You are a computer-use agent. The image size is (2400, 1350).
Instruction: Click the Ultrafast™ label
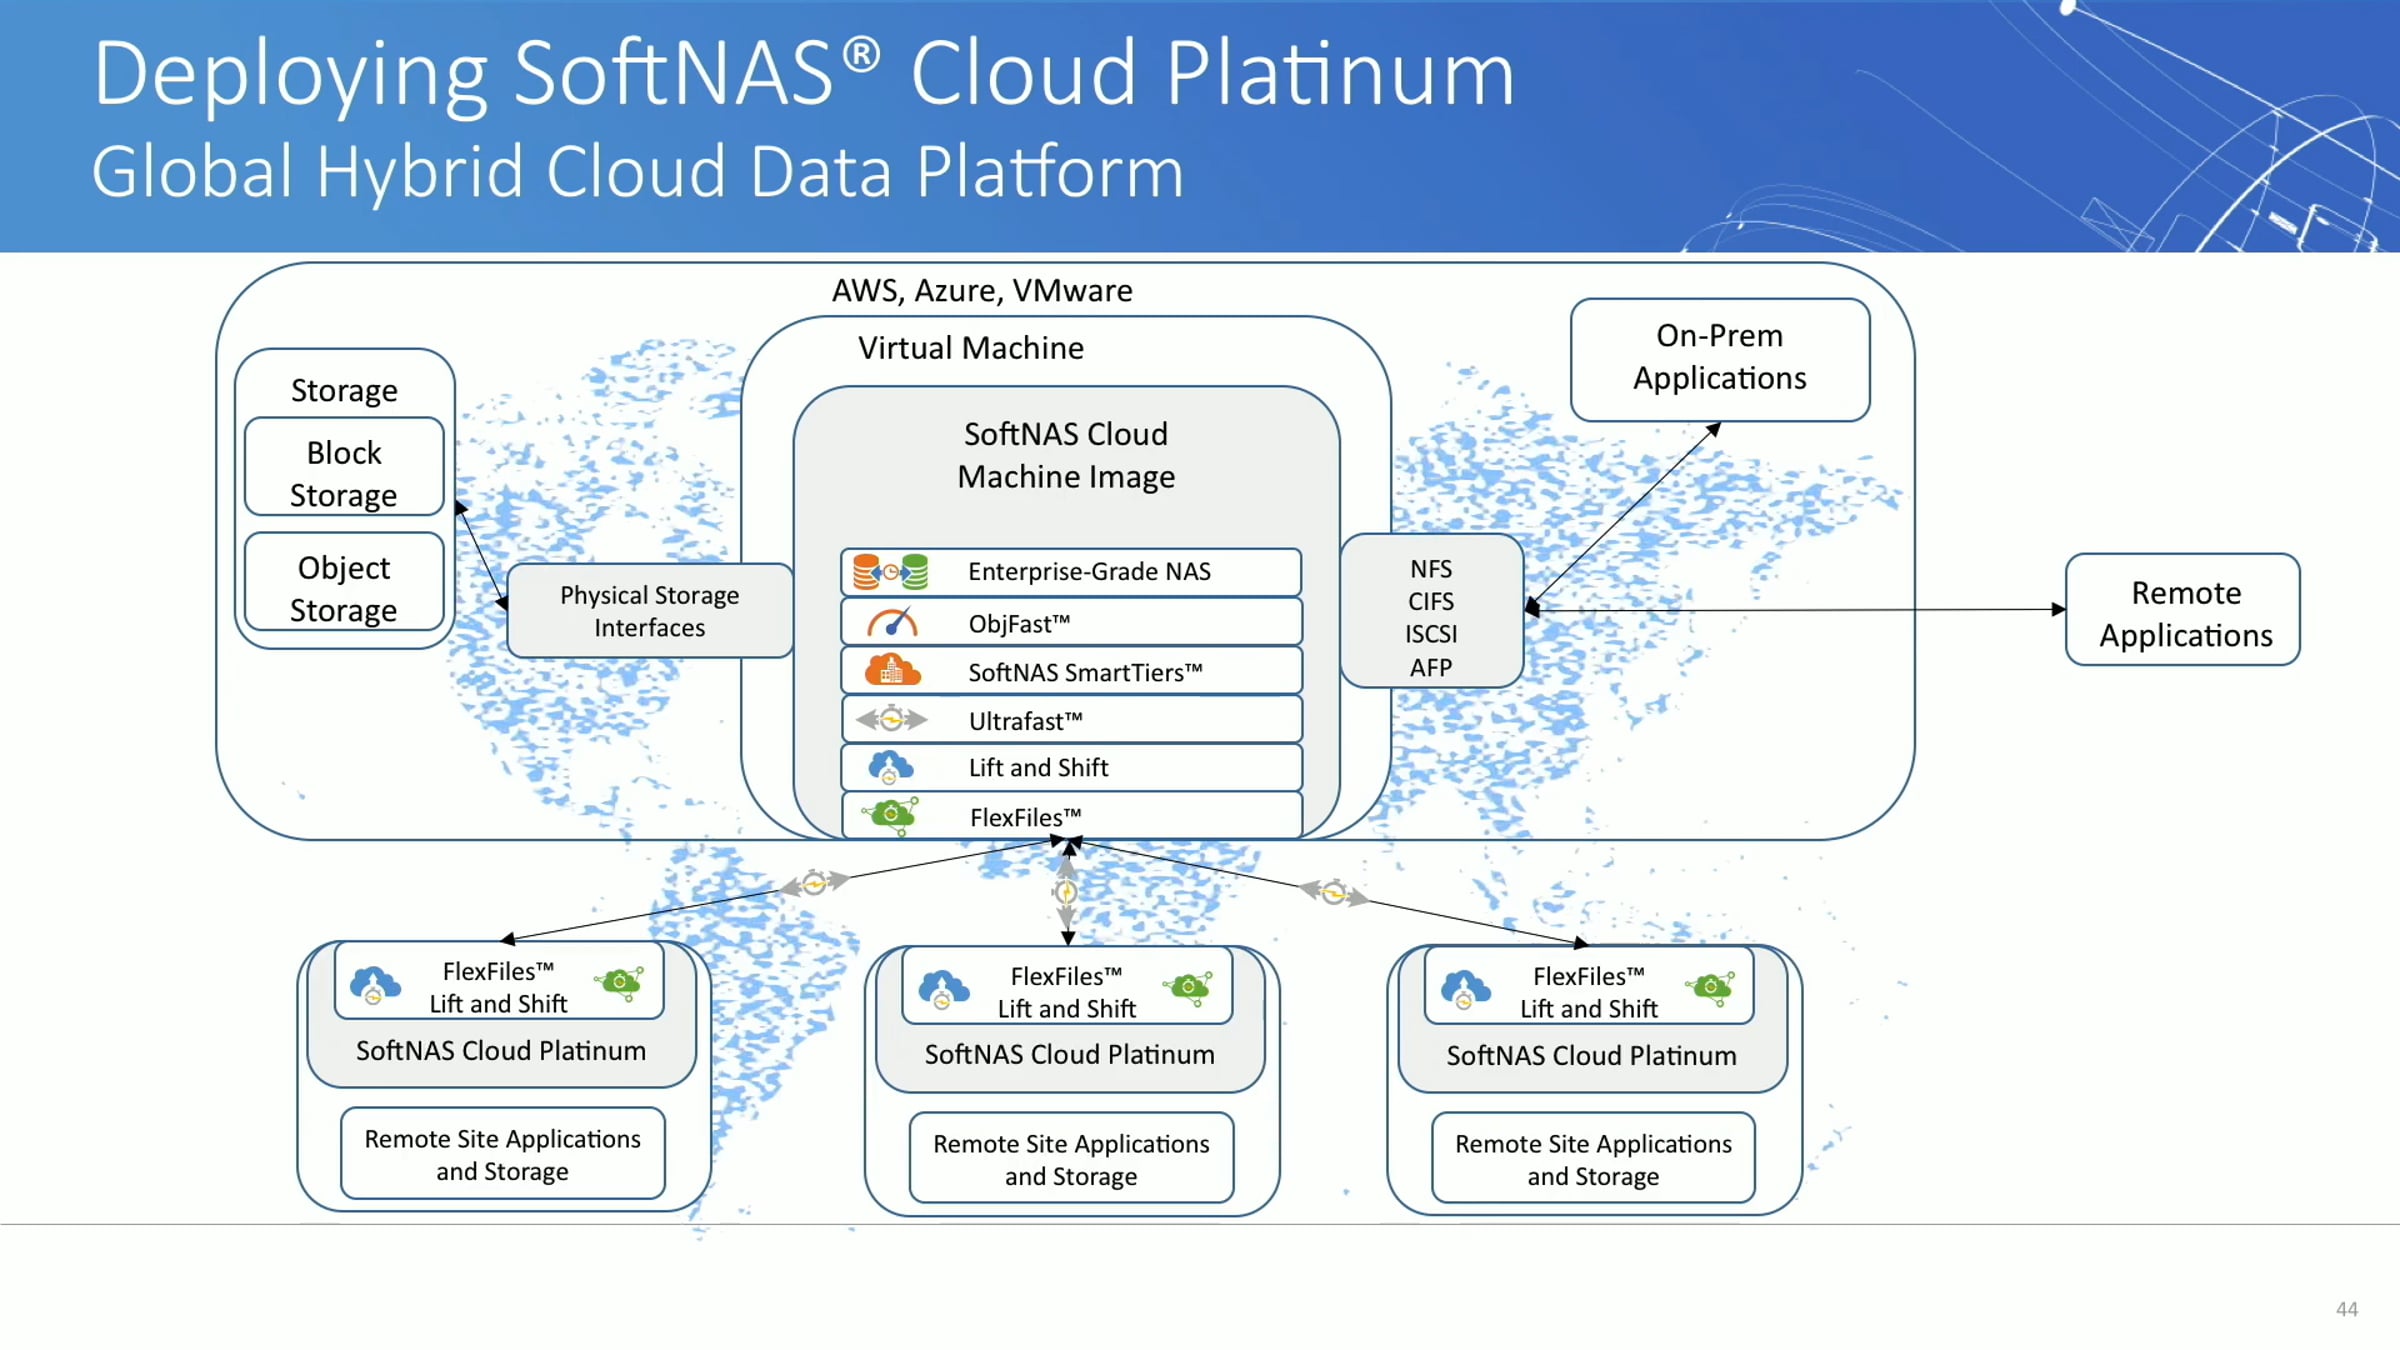1026,721
